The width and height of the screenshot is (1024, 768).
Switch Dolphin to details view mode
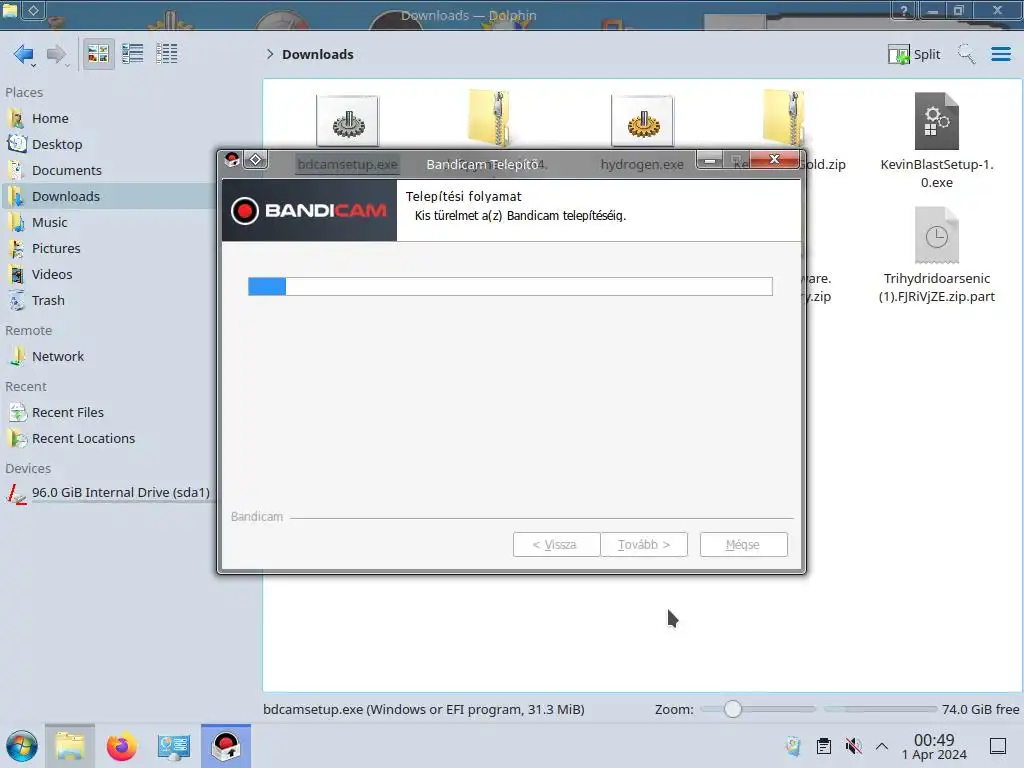click(x=167, y=54)
